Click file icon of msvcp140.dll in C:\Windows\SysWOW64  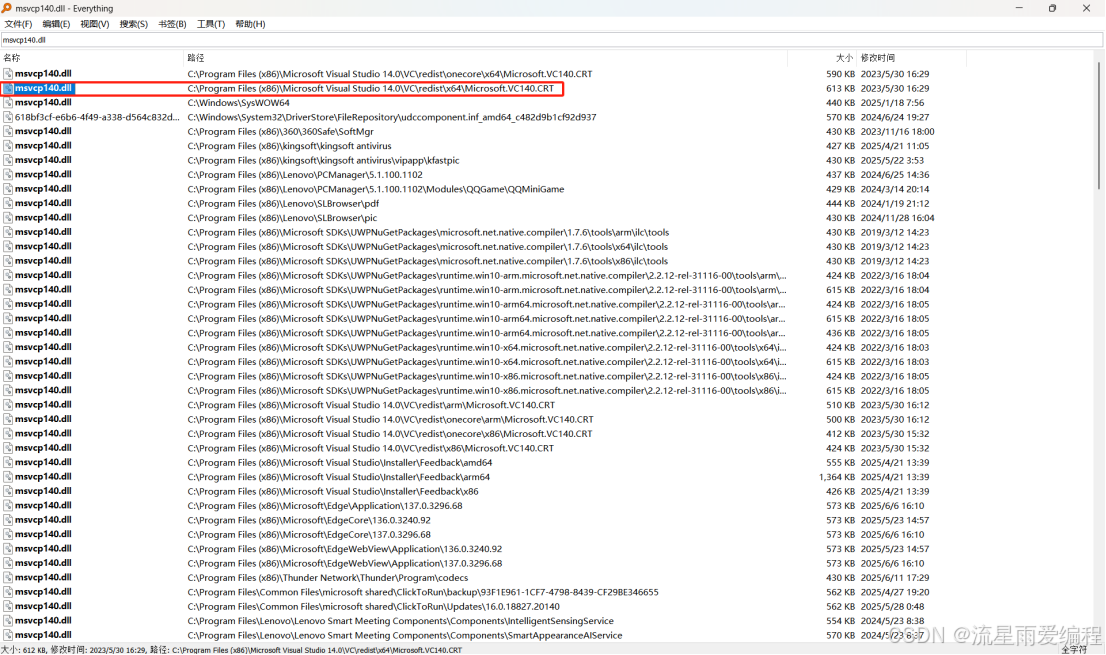pyautogui.click(x=8, y=102)
